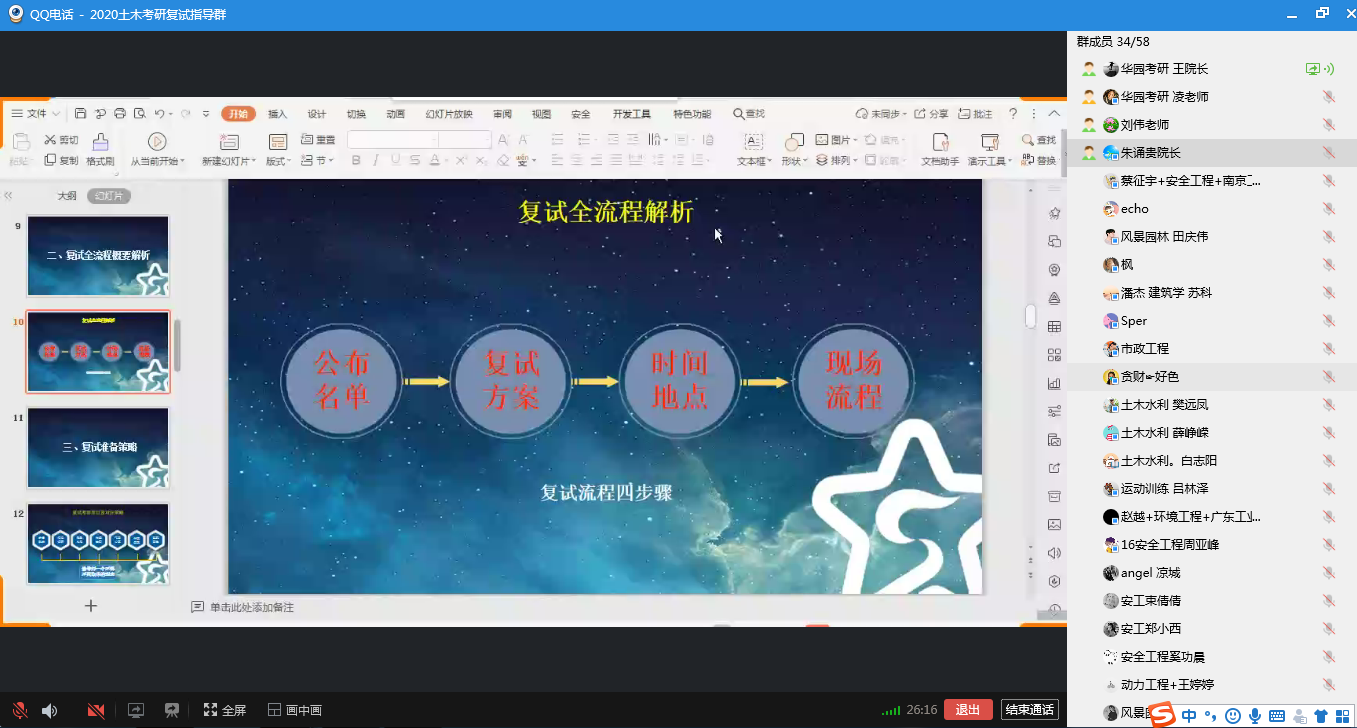Click the red Exit (退出) button
This screenshot has height=728, width=1357.
967,710
